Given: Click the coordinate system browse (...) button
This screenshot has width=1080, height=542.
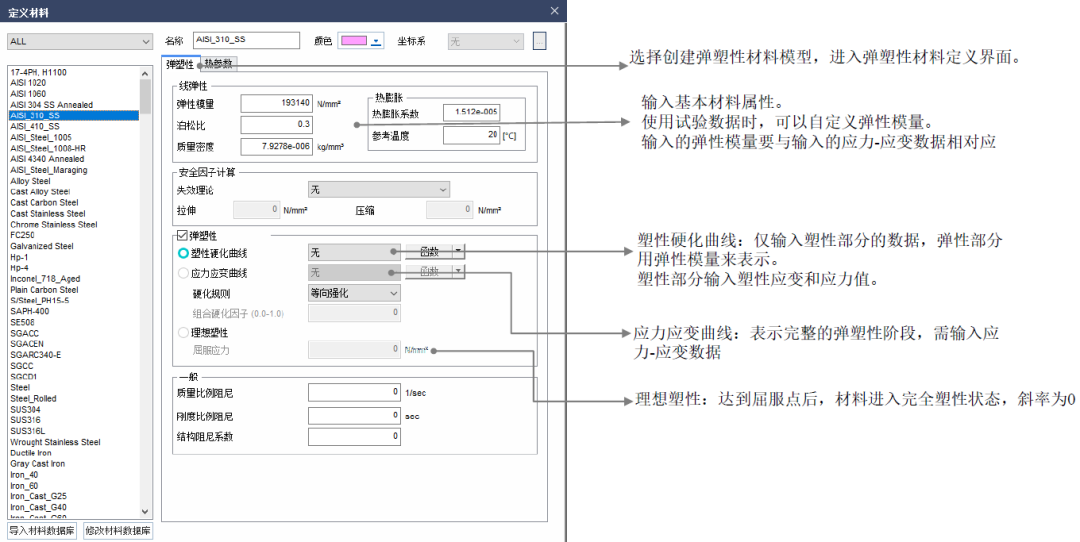Looking at the screenshot, I should click(x=540, y=41).
